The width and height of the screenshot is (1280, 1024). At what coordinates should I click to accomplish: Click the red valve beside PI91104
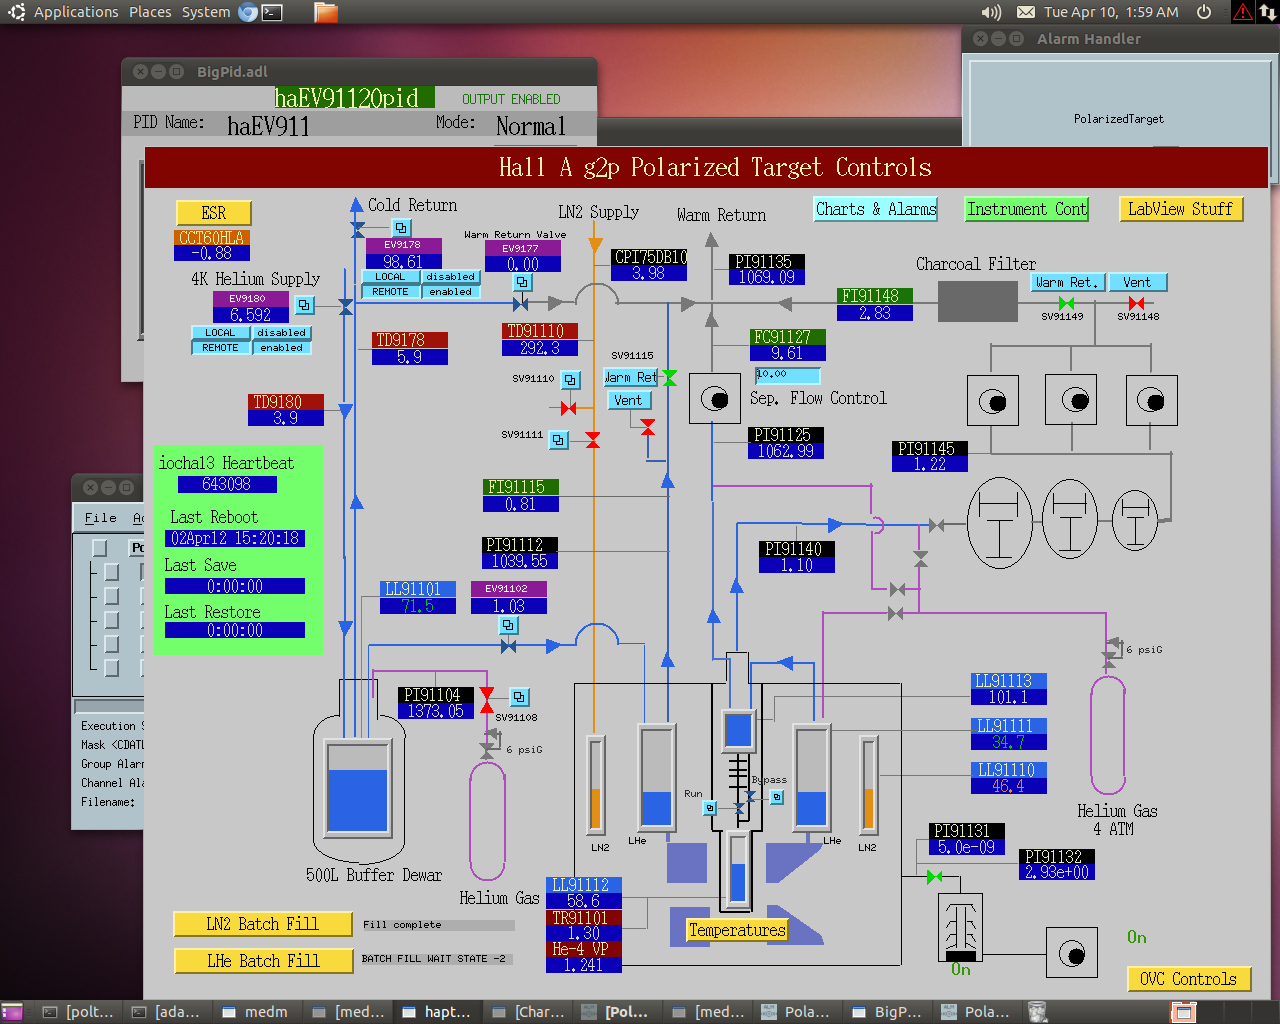click(x=487, y=701)
